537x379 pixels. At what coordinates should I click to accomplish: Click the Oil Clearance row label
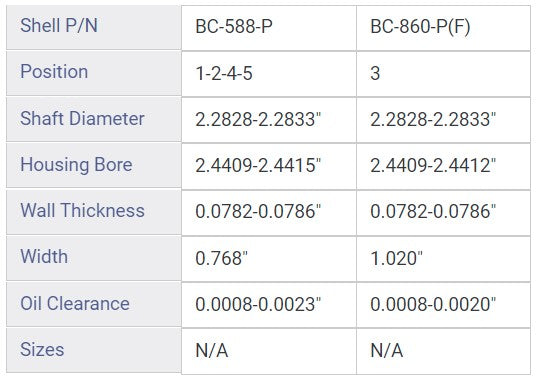pos(93,304)
